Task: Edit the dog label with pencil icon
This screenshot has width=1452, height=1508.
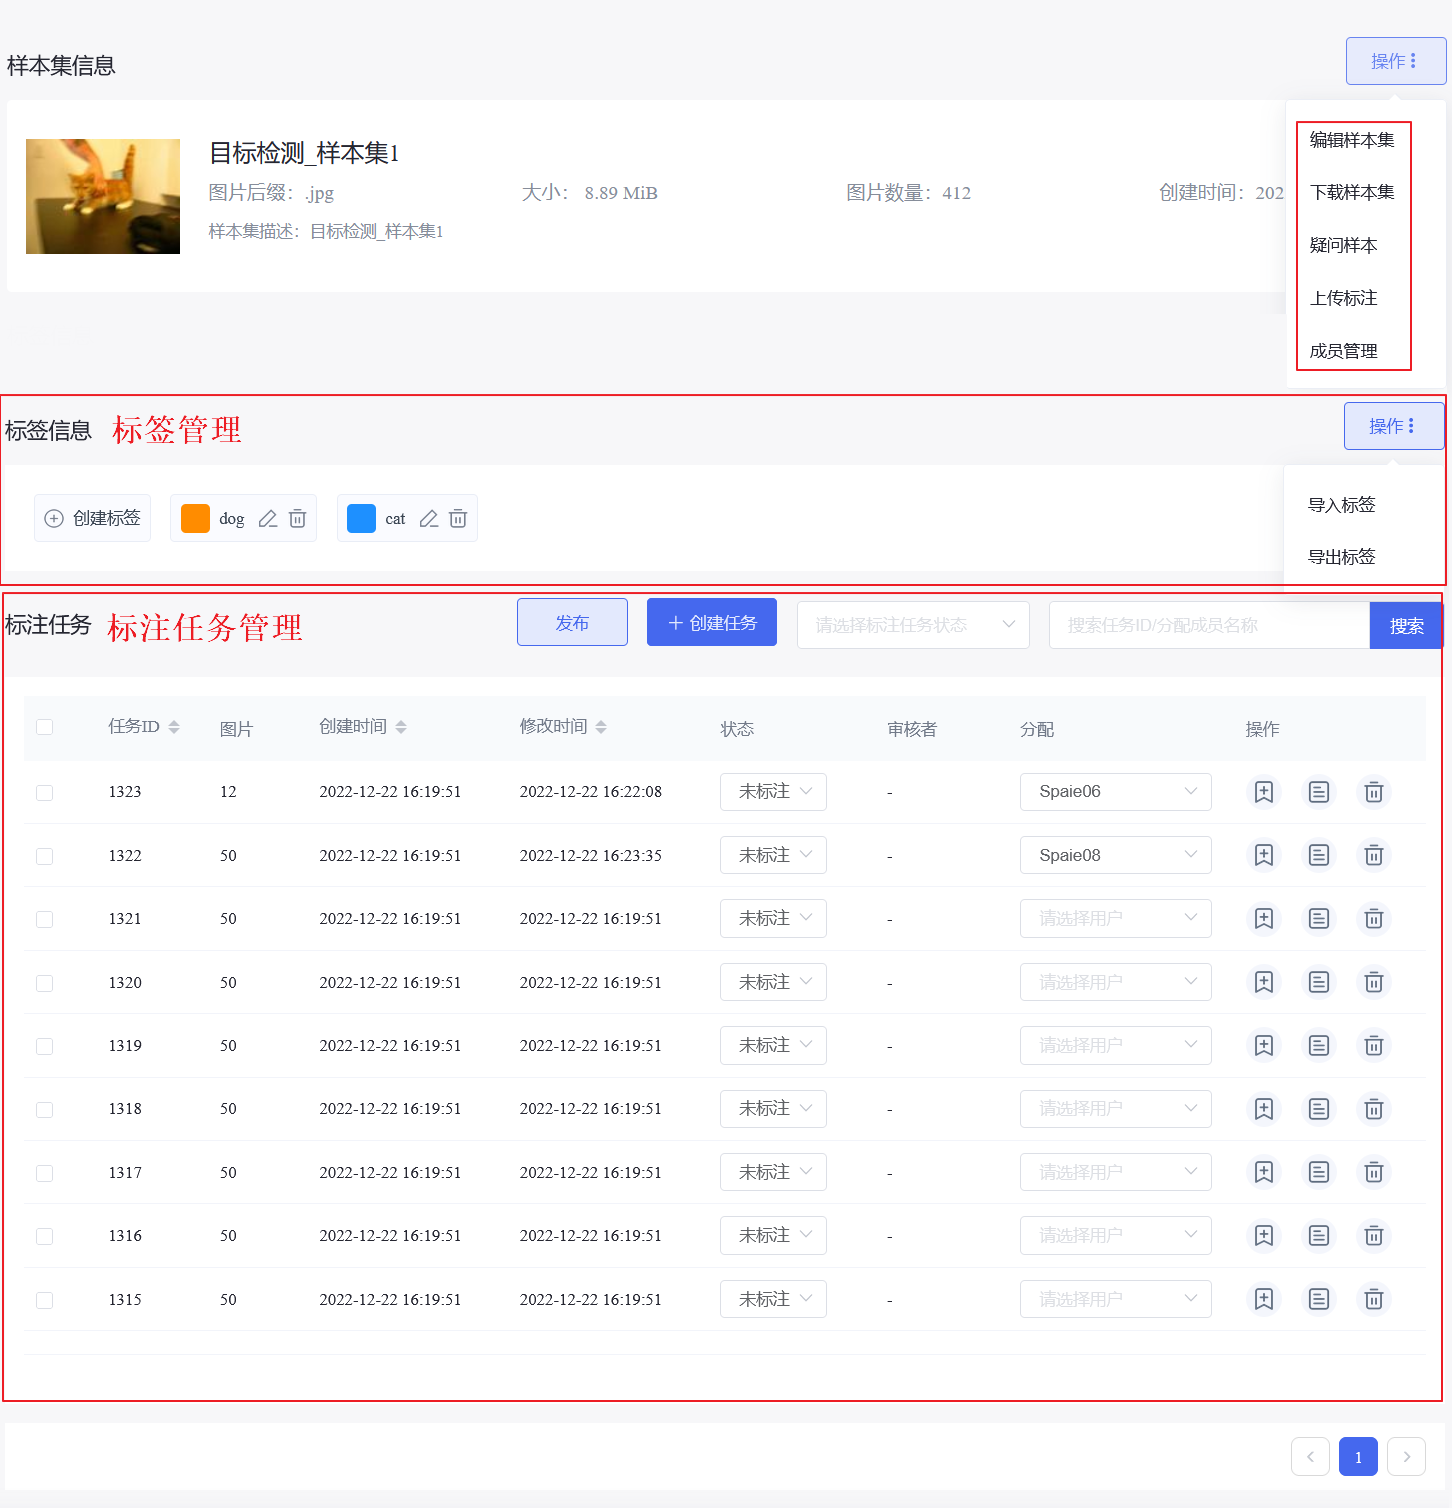Action: [x=267, y=518]
